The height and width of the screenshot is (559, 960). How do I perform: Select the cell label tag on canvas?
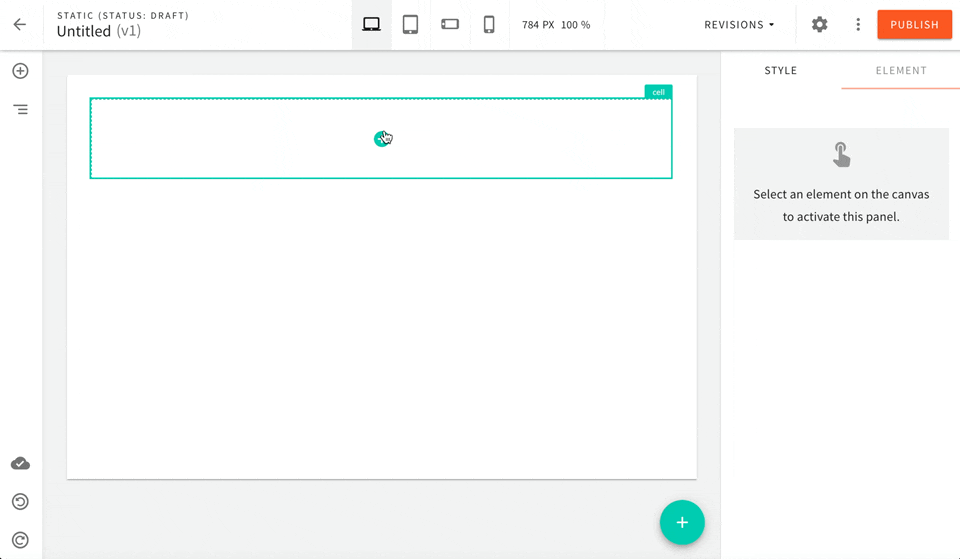(658, 92)
